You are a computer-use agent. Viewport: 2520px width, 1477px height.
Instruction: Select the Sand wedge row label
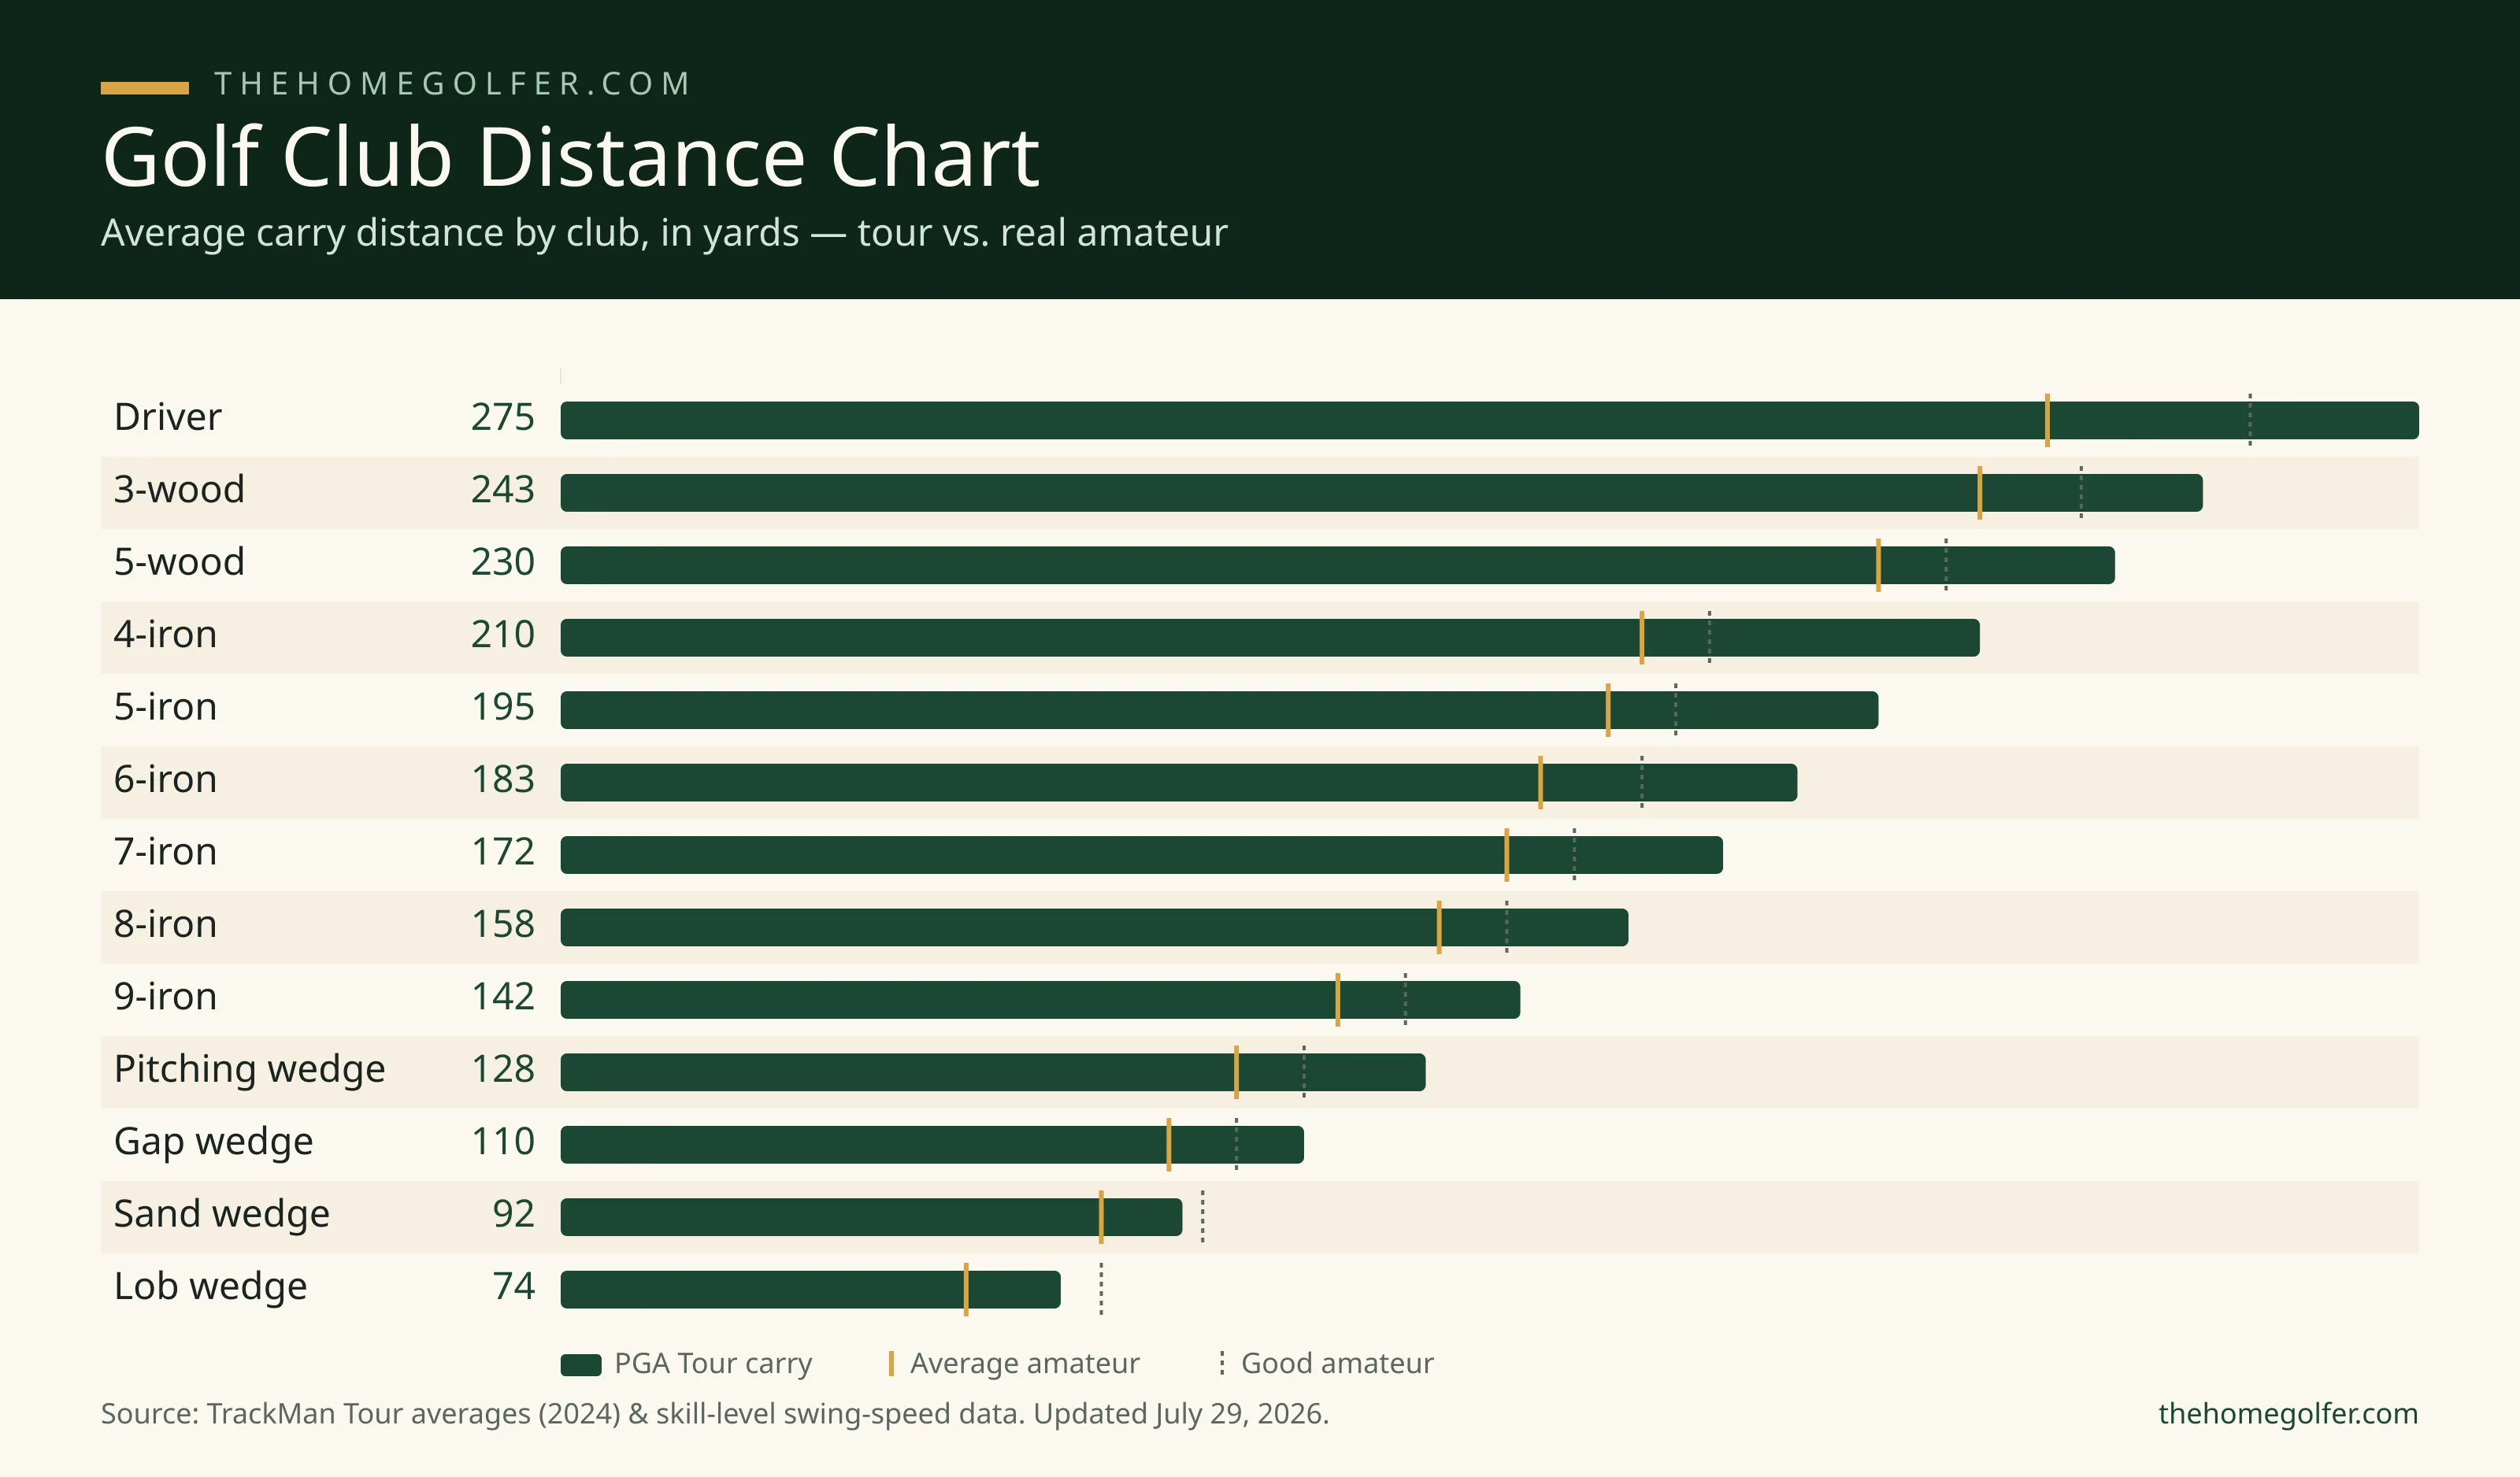[221, 1215]
